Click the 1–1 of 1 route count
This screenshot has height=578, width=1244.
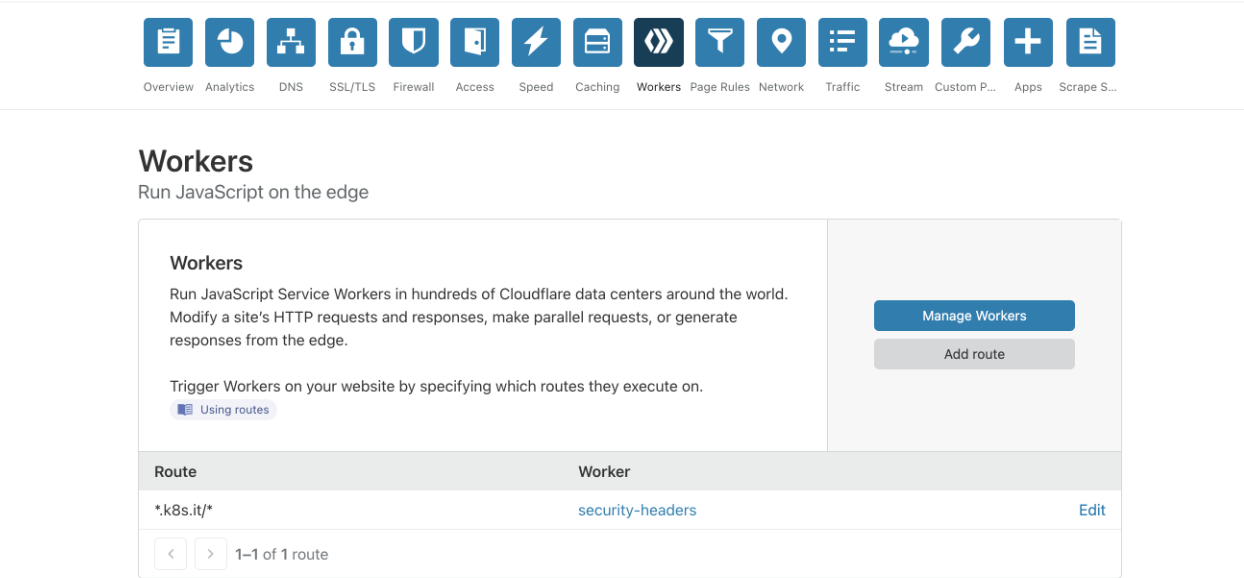tap(282, 554)
